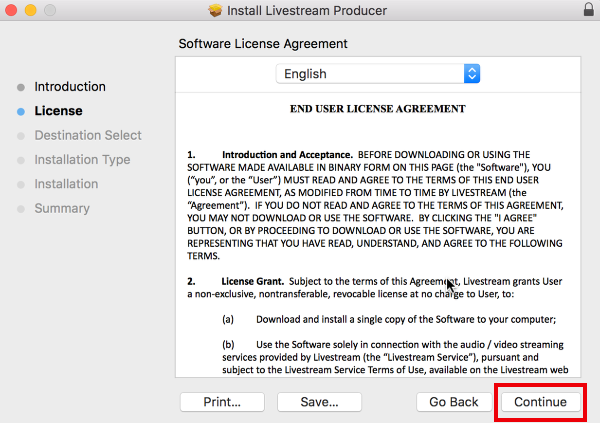
Task: Click the 'Introduction and Acceptance.' bold text
Action: pyautogui.click(x=287, y=155)
